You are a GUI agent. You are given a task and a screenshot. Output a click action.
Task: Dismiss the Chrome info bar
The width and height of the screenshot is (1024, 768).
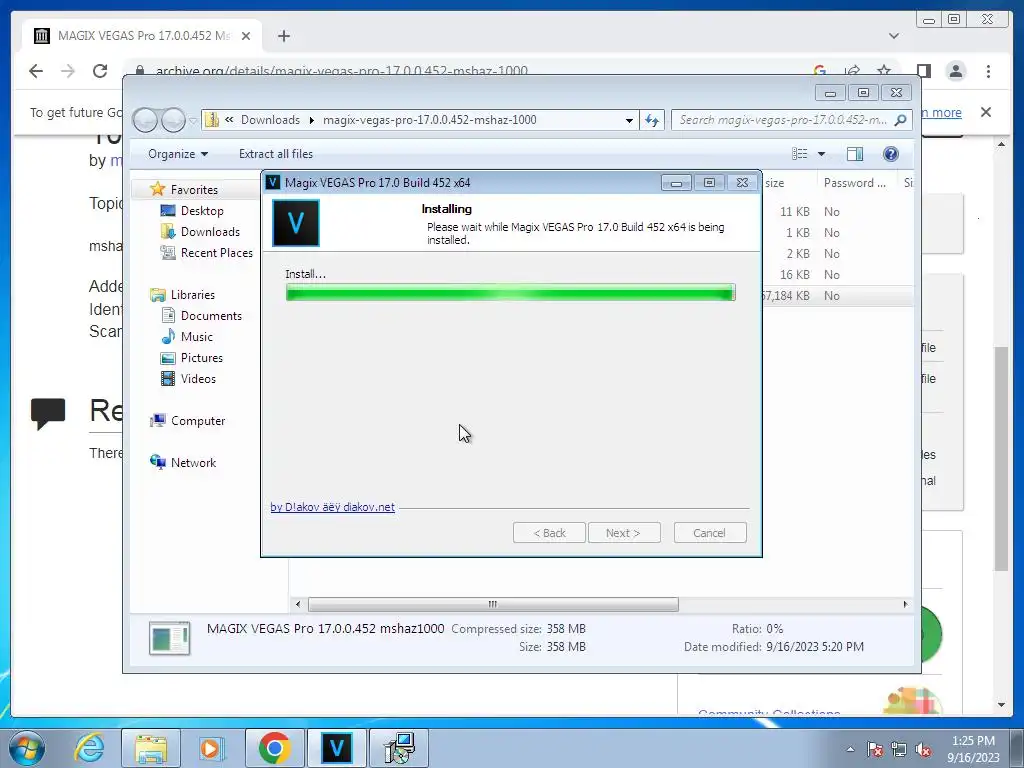pyautogui.click(x=986, y=112)
